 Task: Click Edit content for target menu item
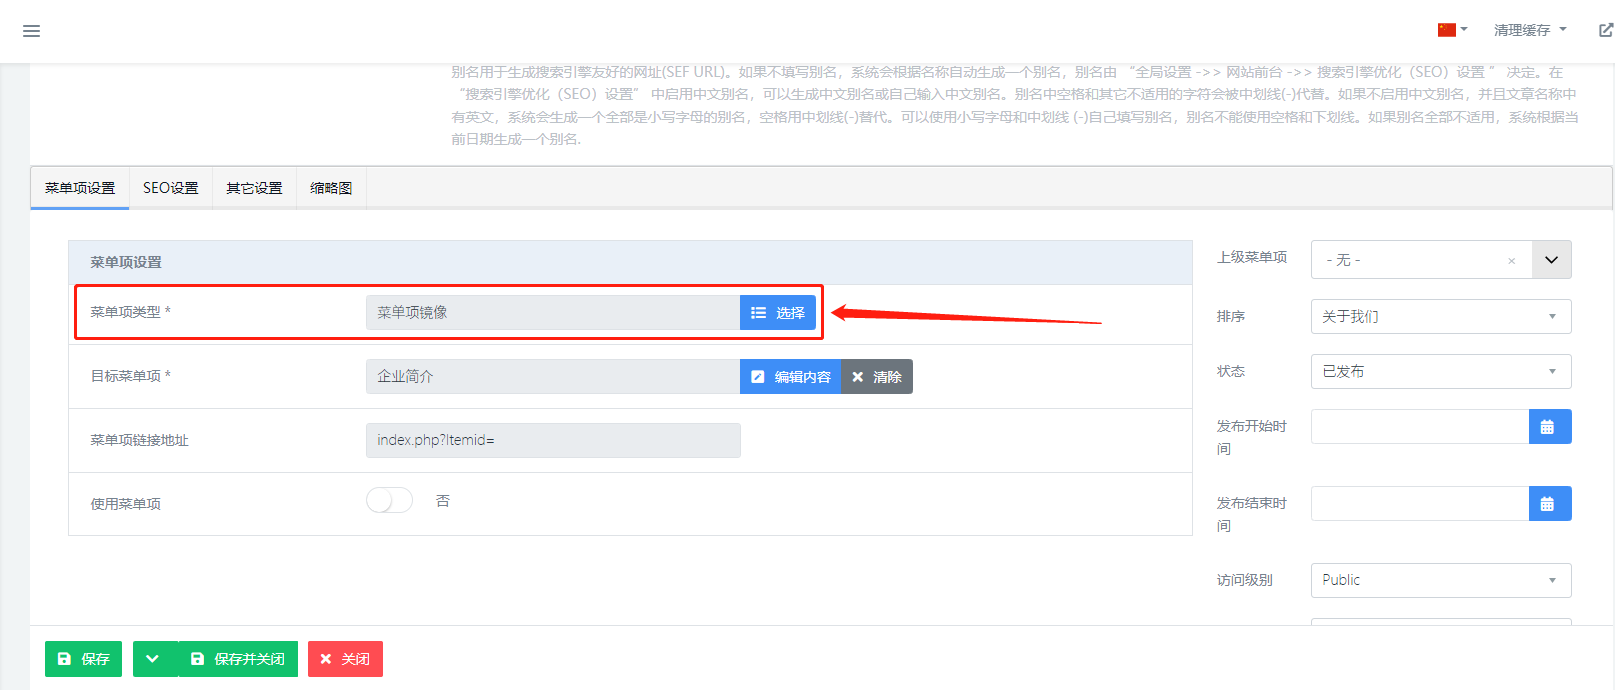point(791,377)
